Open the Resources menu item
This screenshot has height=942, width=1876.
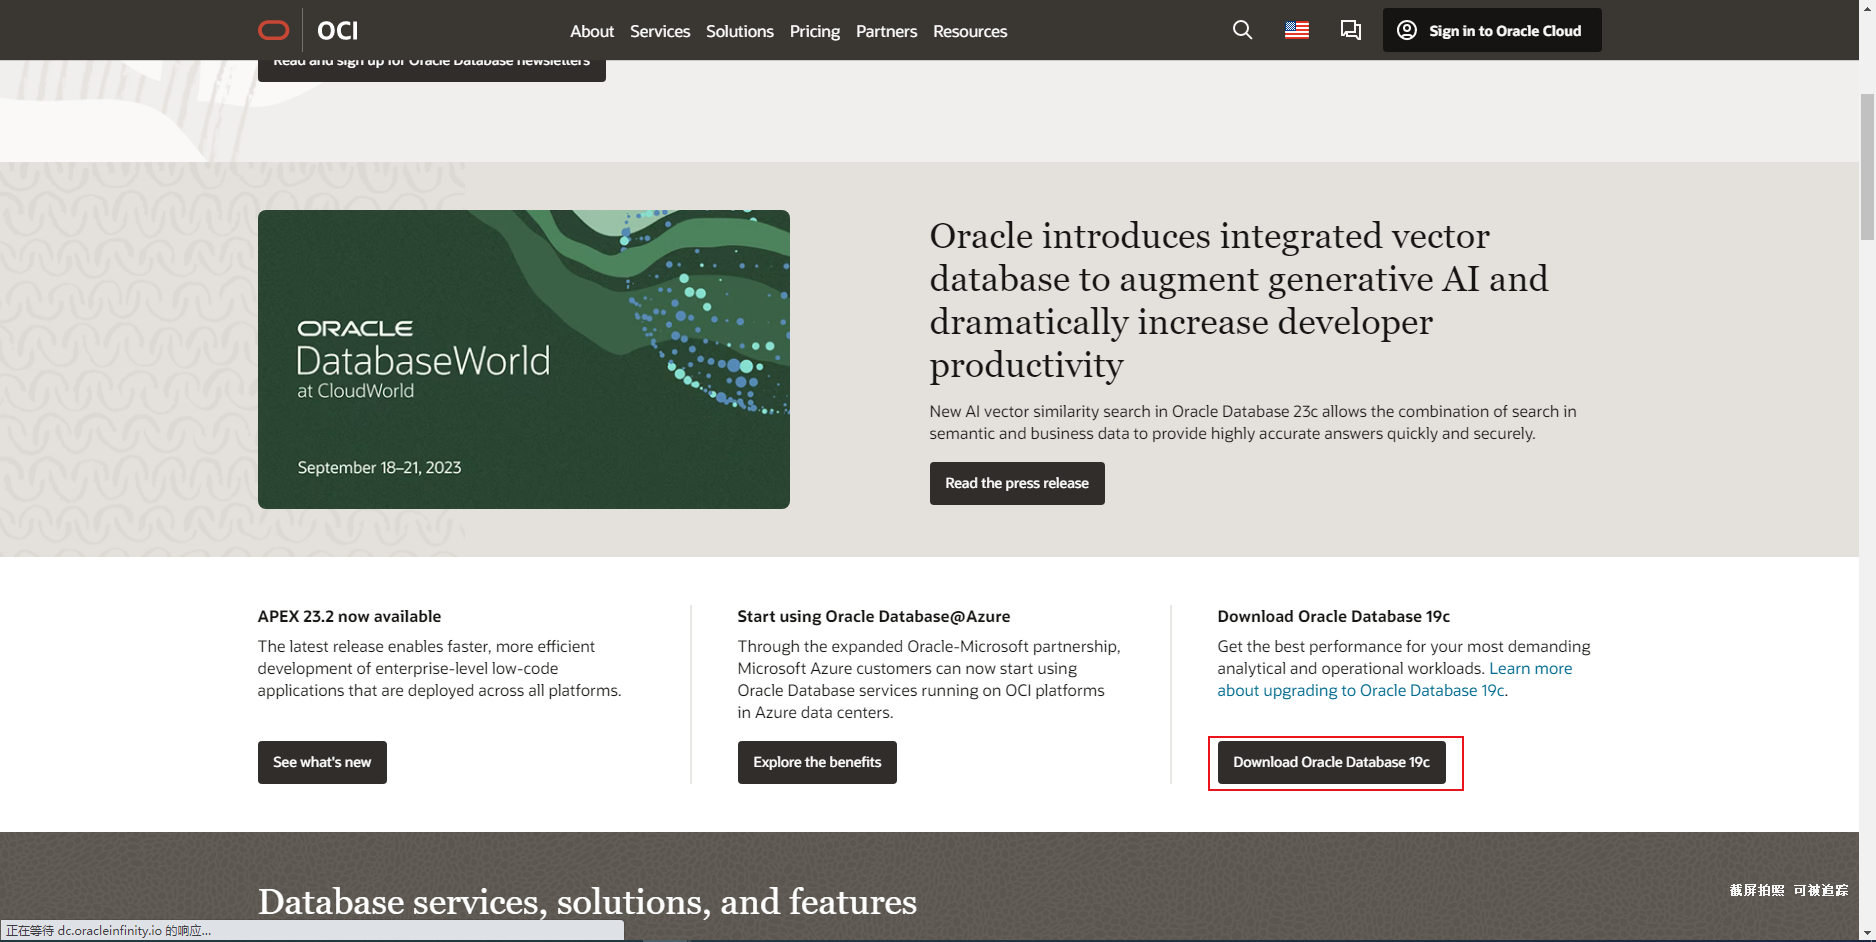(969, 31)
